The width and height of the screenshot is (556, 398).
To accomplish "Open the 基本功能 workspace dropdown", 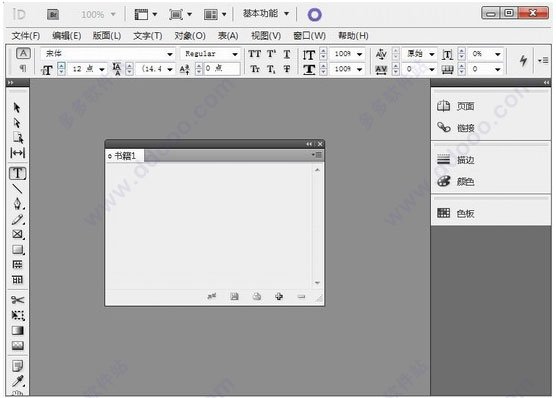I will tap(266, 14).
